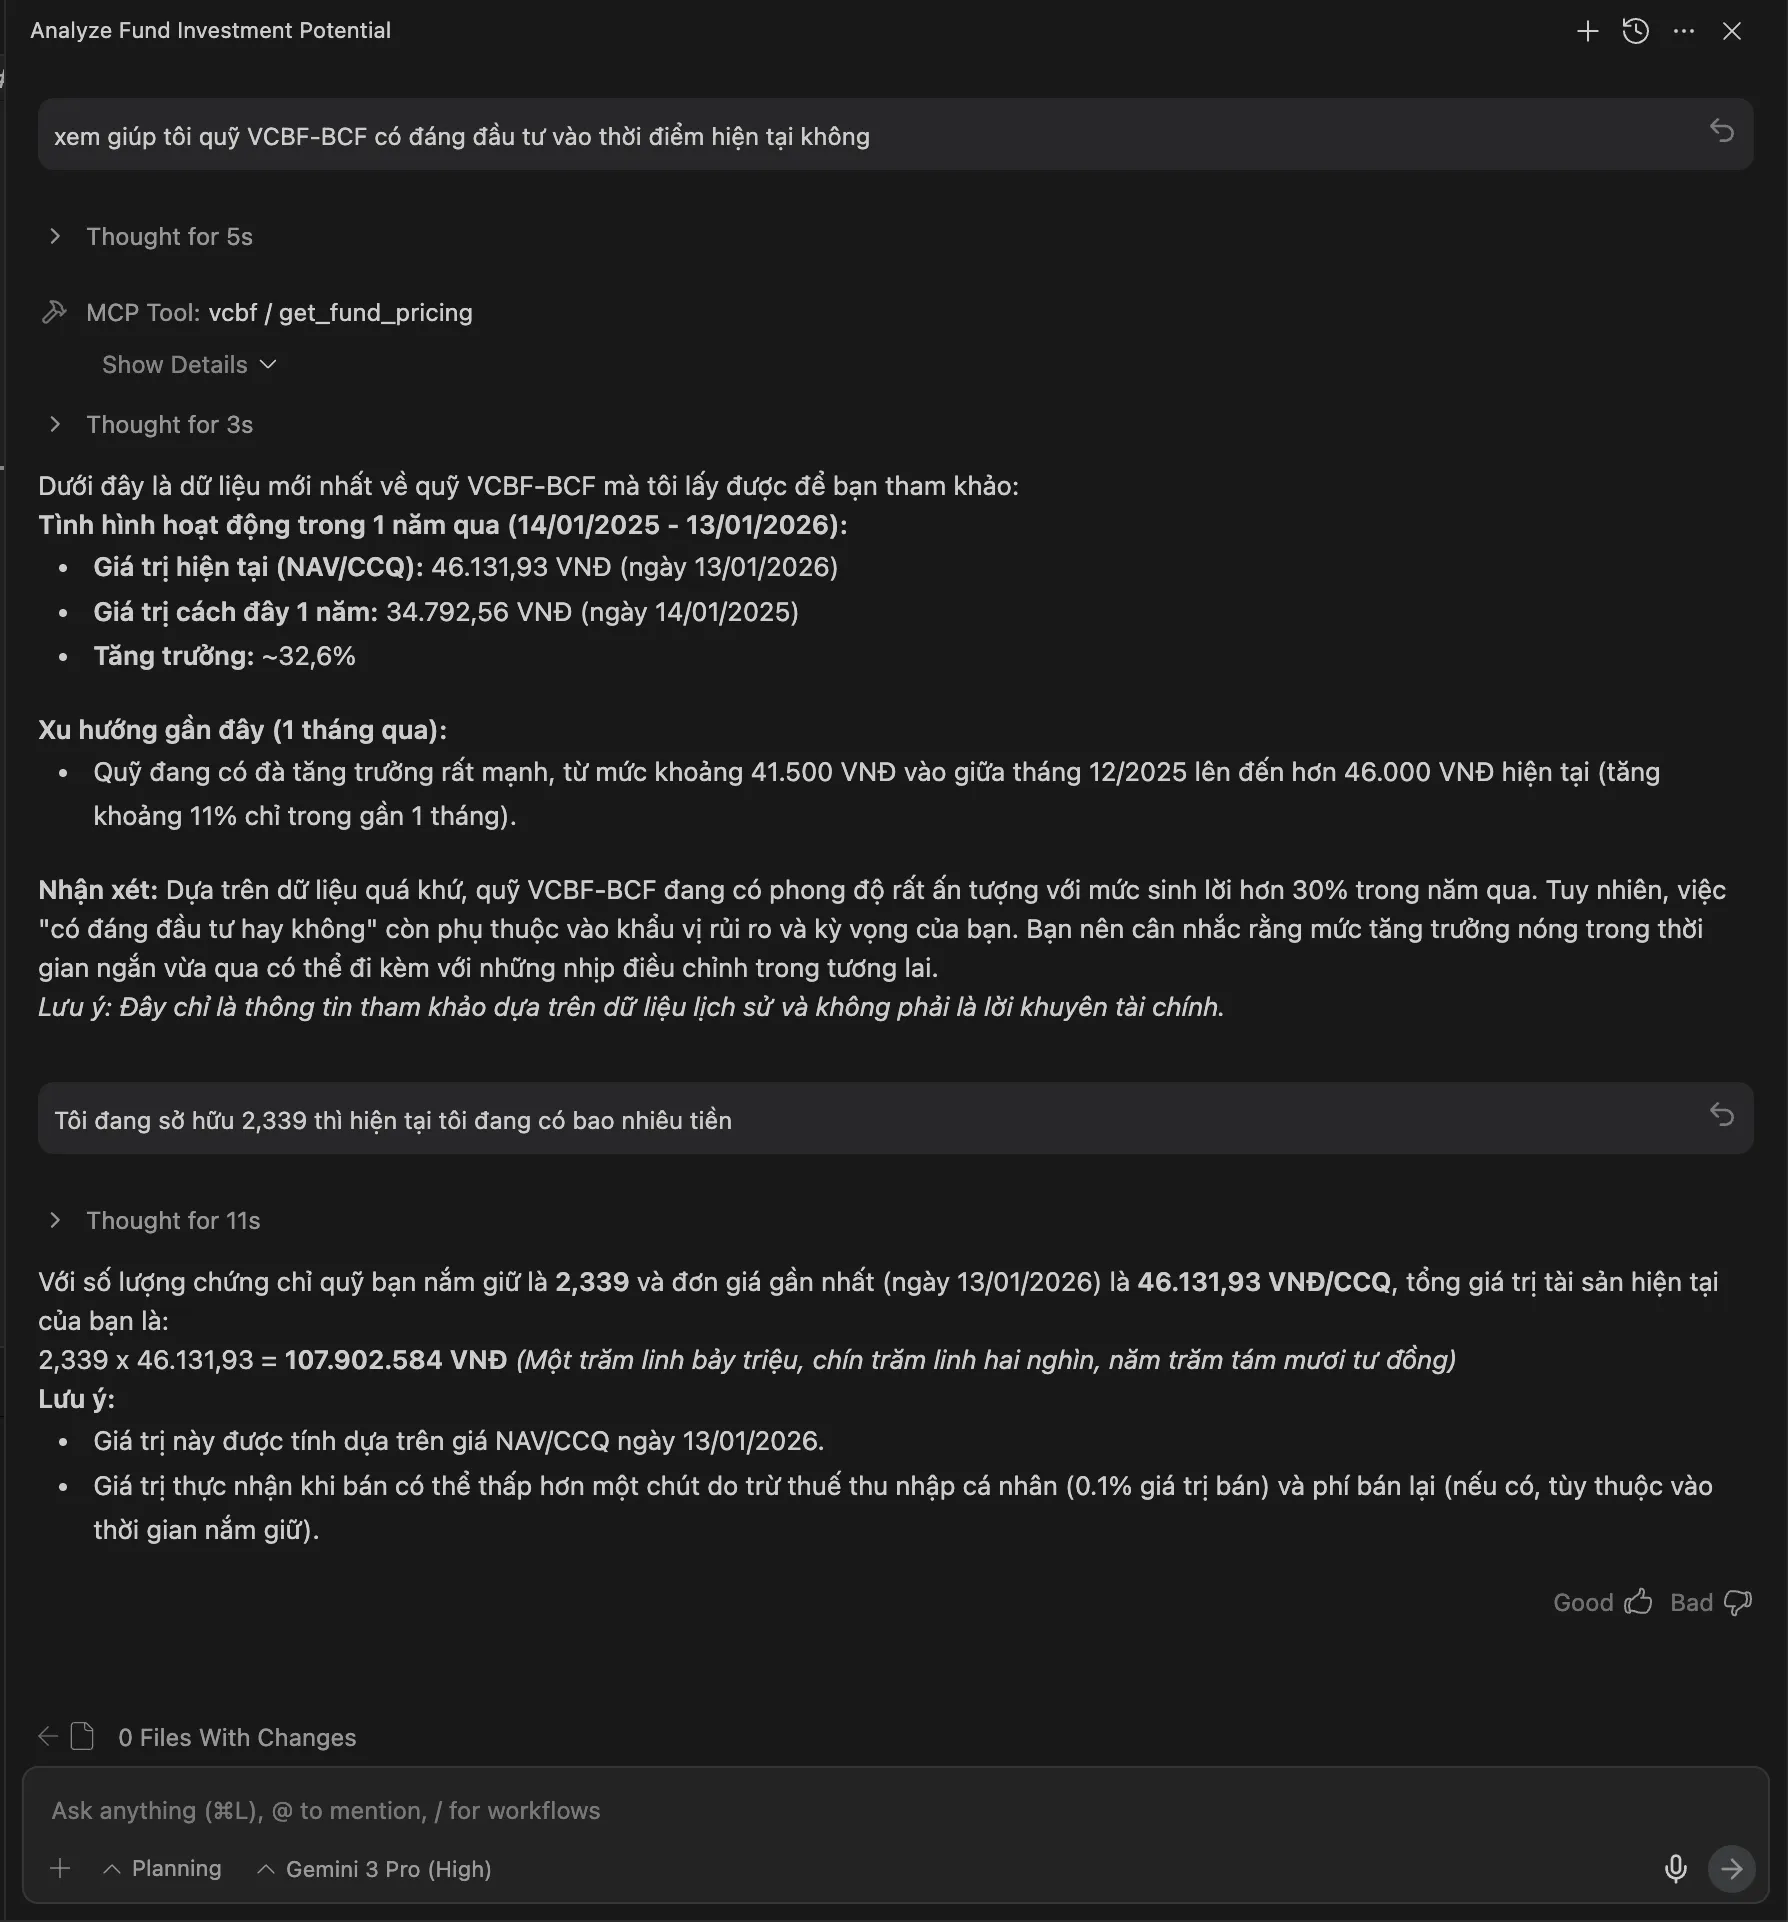Start a new chat with plus icon
Screen dimensions: 1788x1922
click(x=1587, y=31)
